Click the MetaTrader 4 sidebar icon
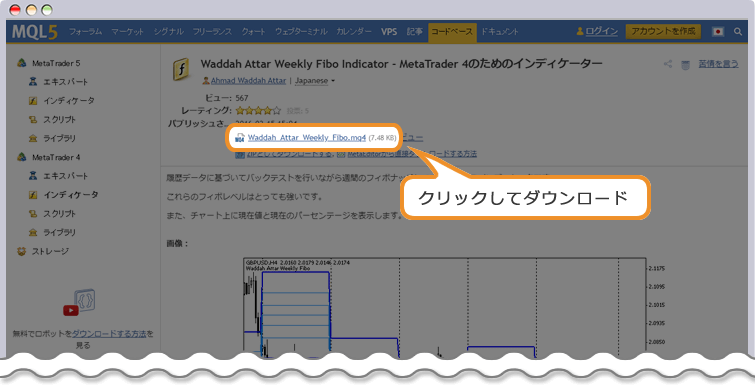755x385 pixels. 22,157
